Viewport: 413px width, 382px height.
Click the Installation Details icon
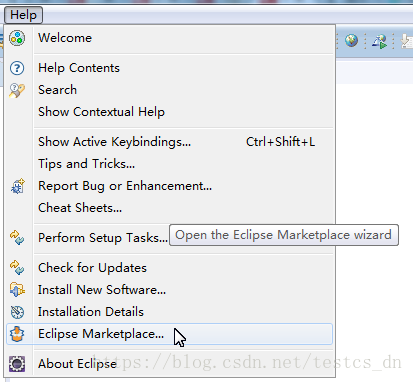[x=17, y=312]
